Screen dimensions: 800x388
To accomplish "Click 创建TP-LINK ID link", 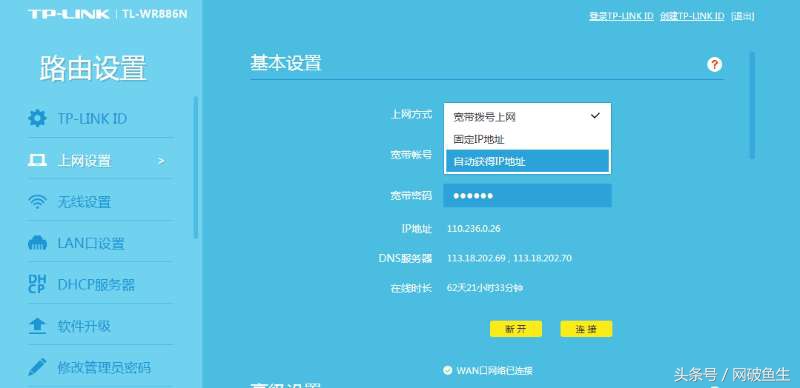I will (x=691, y=16).
